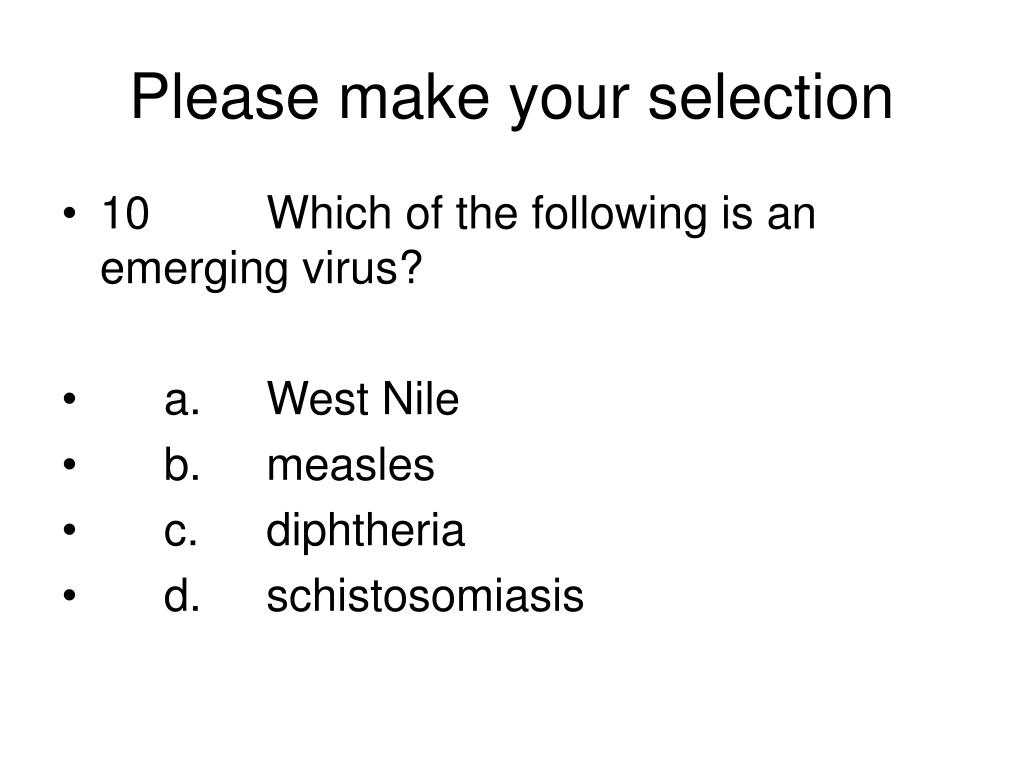This screenshot has height=768, width=1024.
Task: Select answer measles
Action: [x=351, y=465]
